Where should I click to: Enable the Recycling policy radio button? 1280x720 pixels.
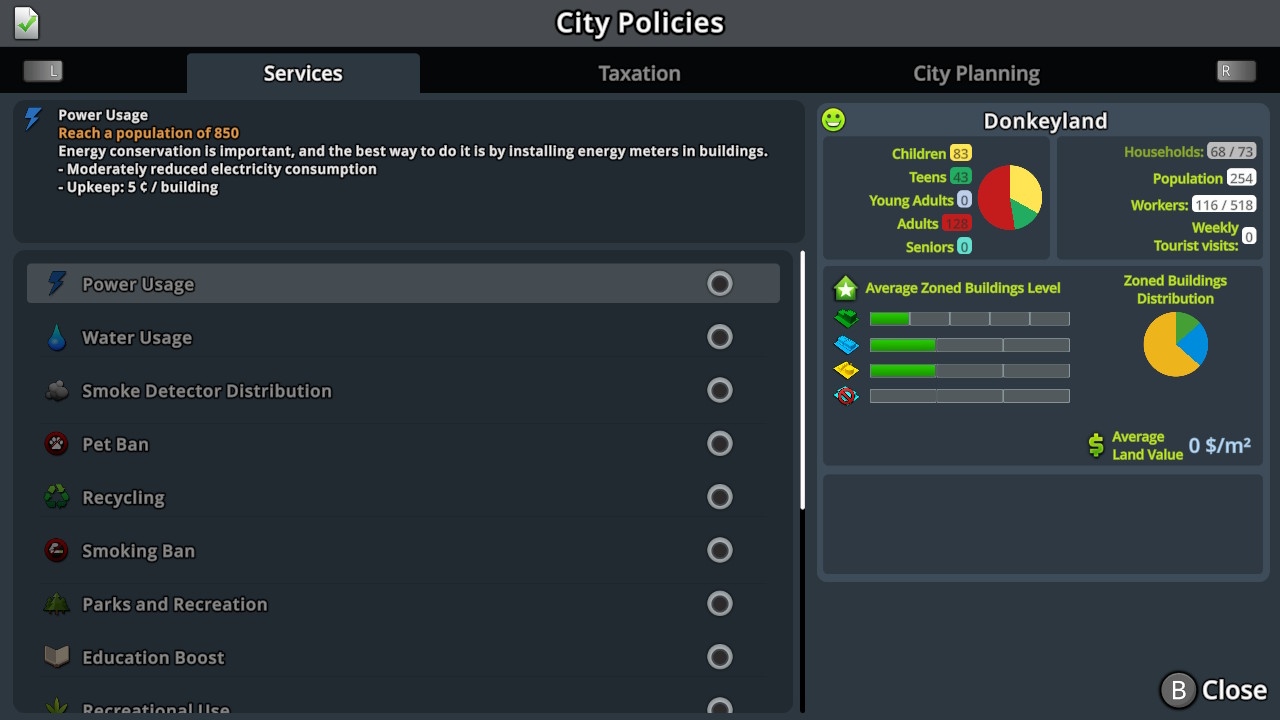(720, 497)
